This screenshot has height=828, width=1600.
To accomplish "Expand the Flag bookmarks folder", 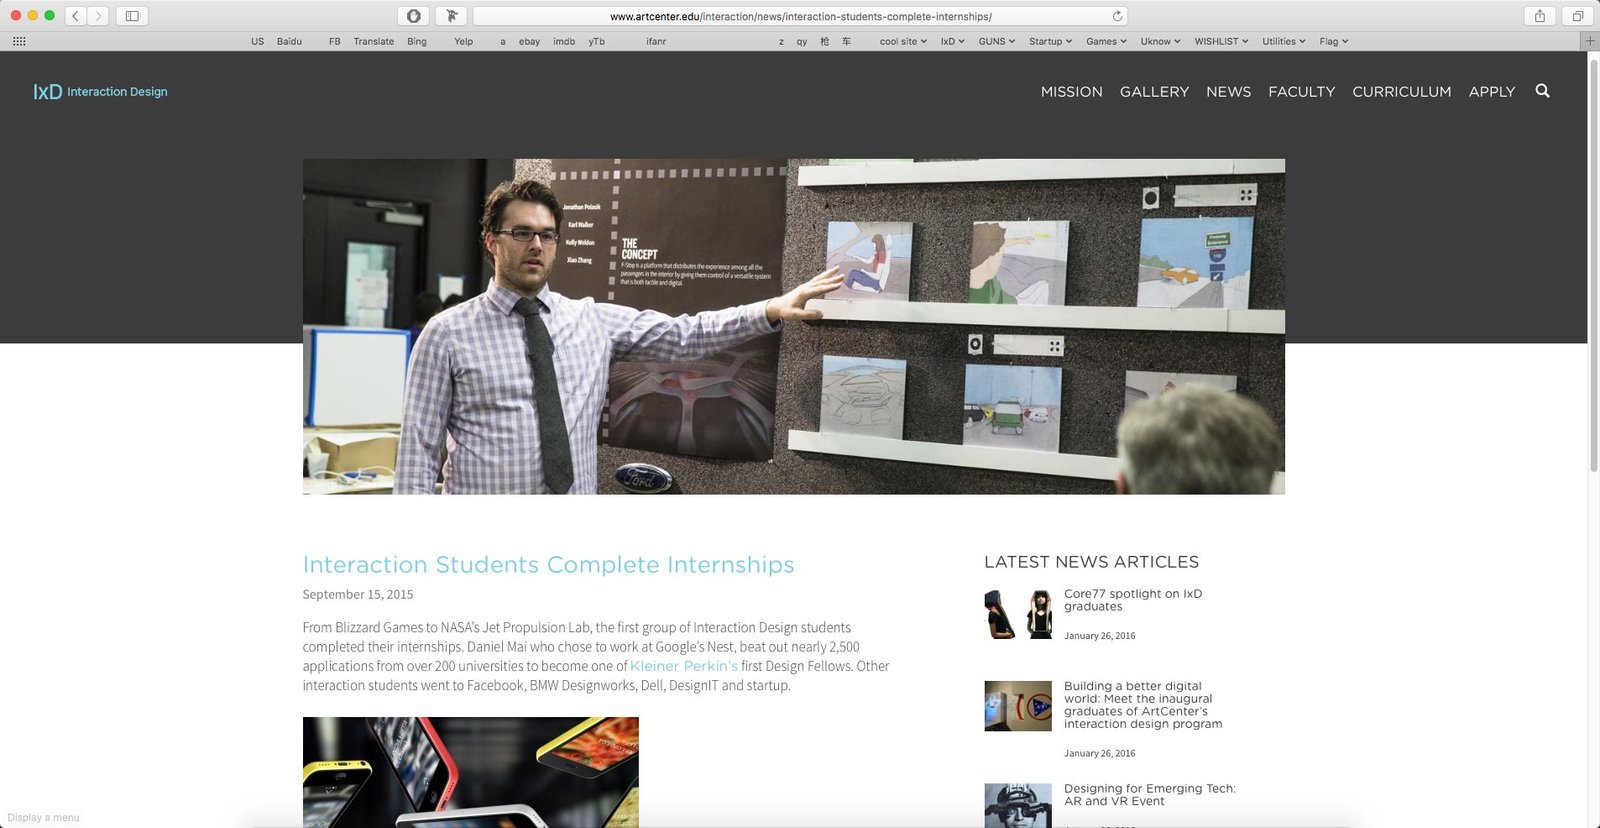I will (x=1334, y=41).
